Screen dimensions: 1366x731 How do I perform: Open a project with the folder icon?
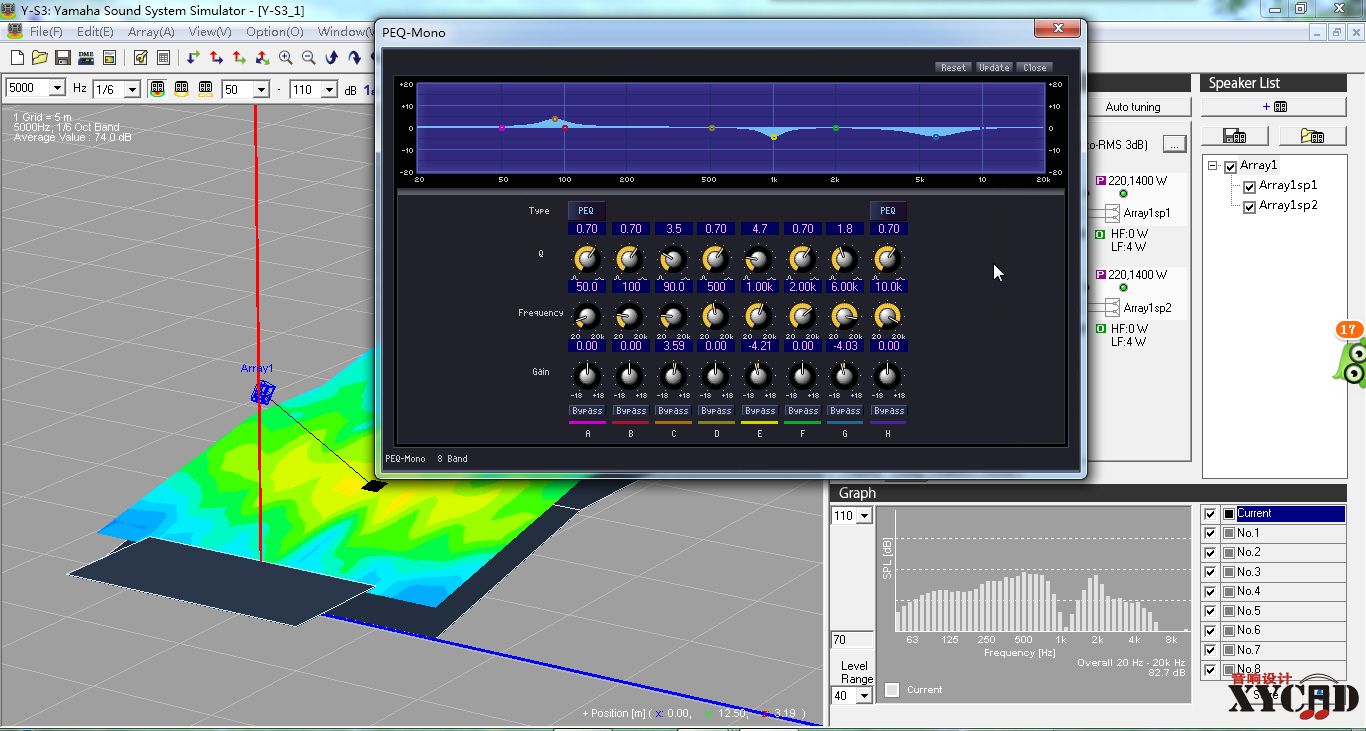(40, 58)
